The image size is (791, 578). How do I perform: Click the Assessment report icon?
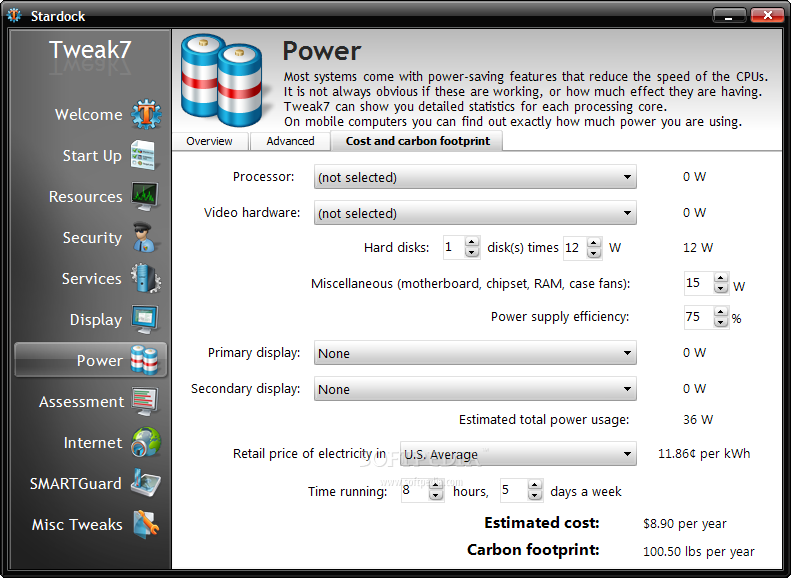(145, 401)
